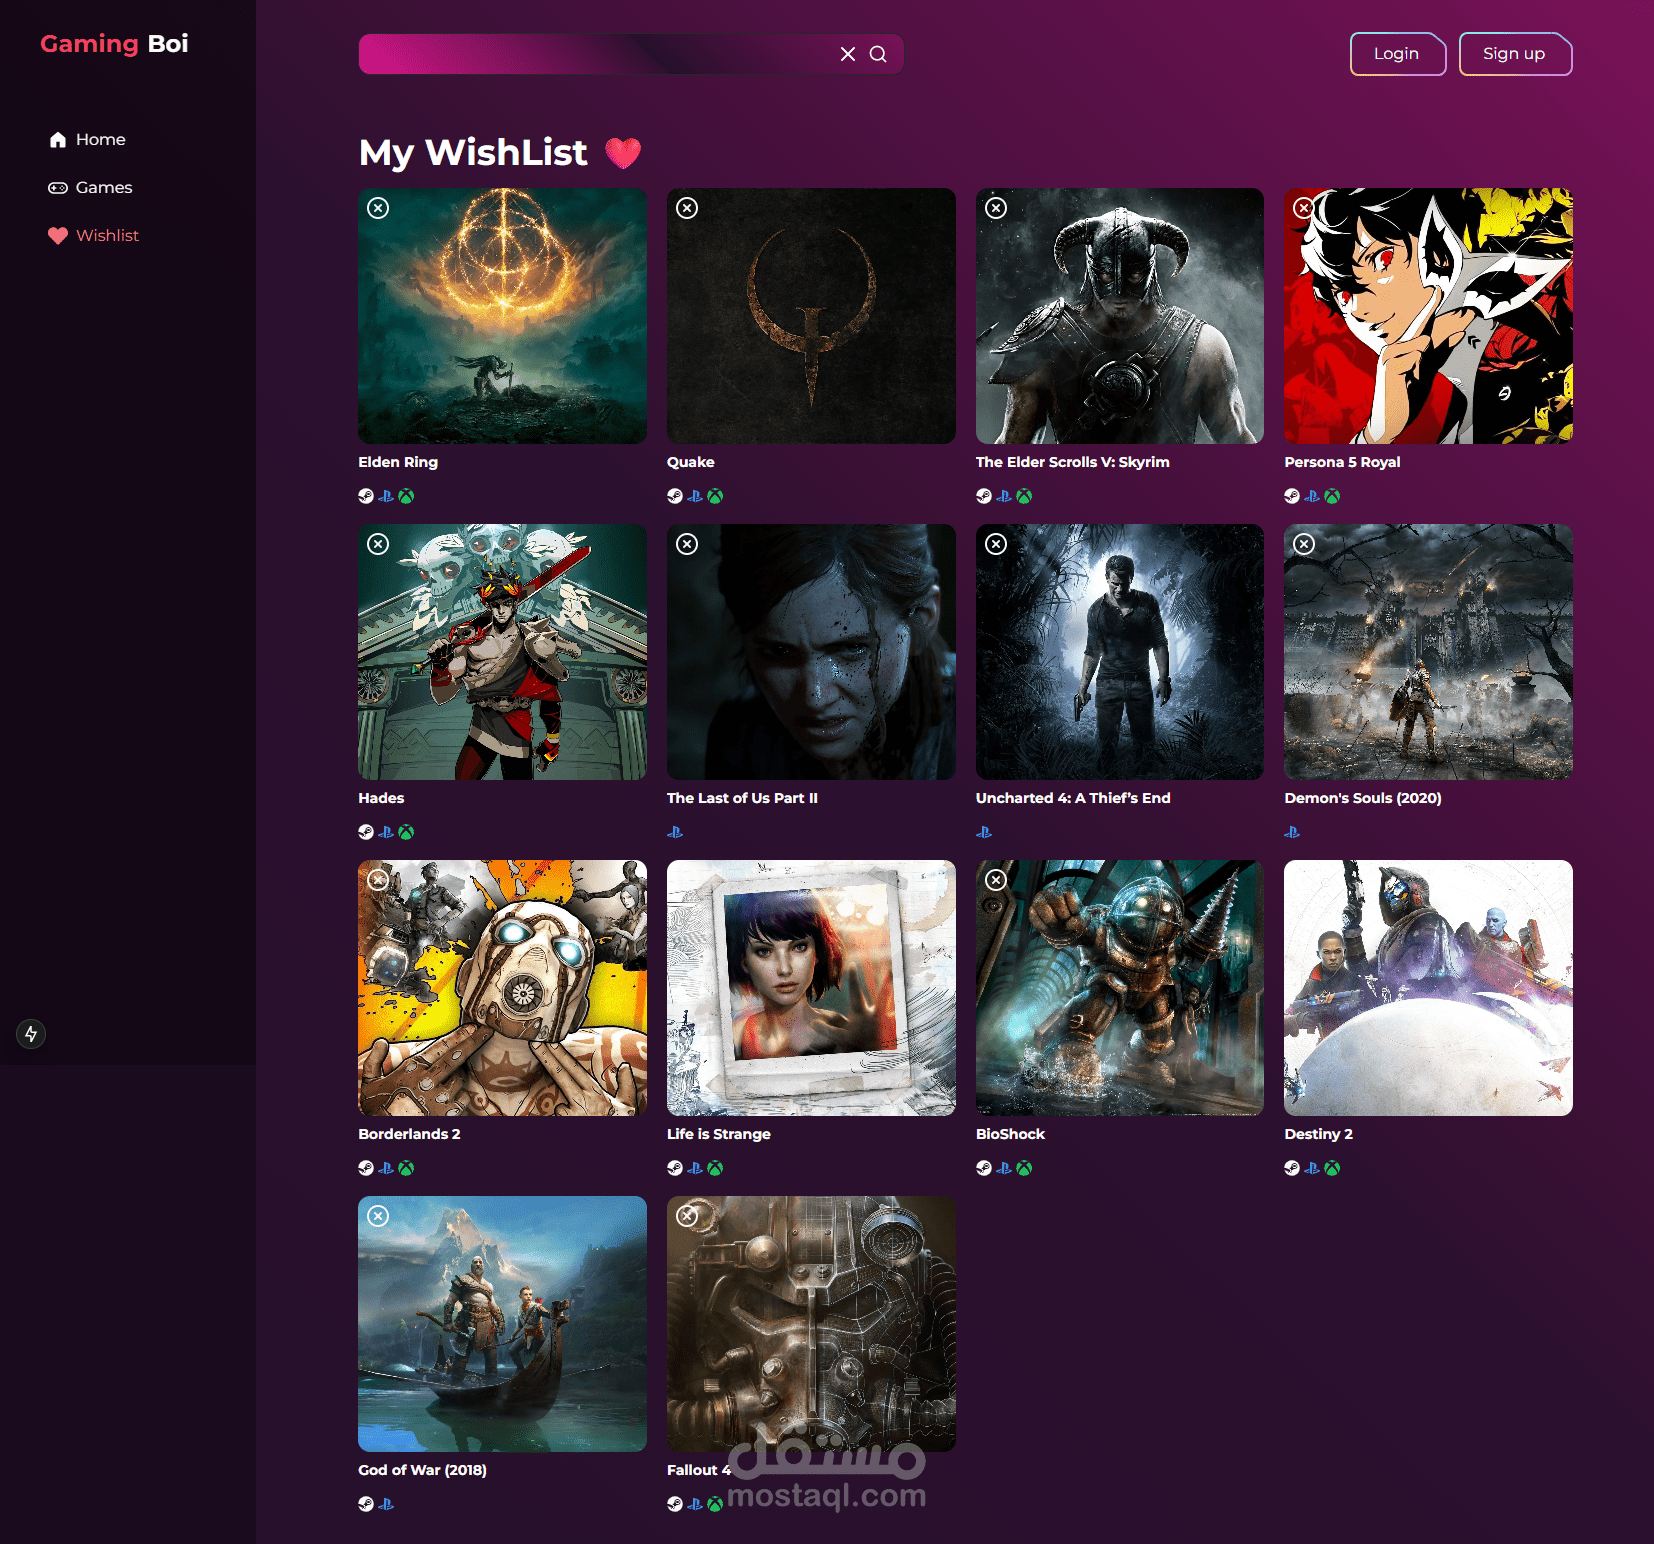Click Steam icon under Elden Ring
The image size is (1654, 1544).
(366, 496)
